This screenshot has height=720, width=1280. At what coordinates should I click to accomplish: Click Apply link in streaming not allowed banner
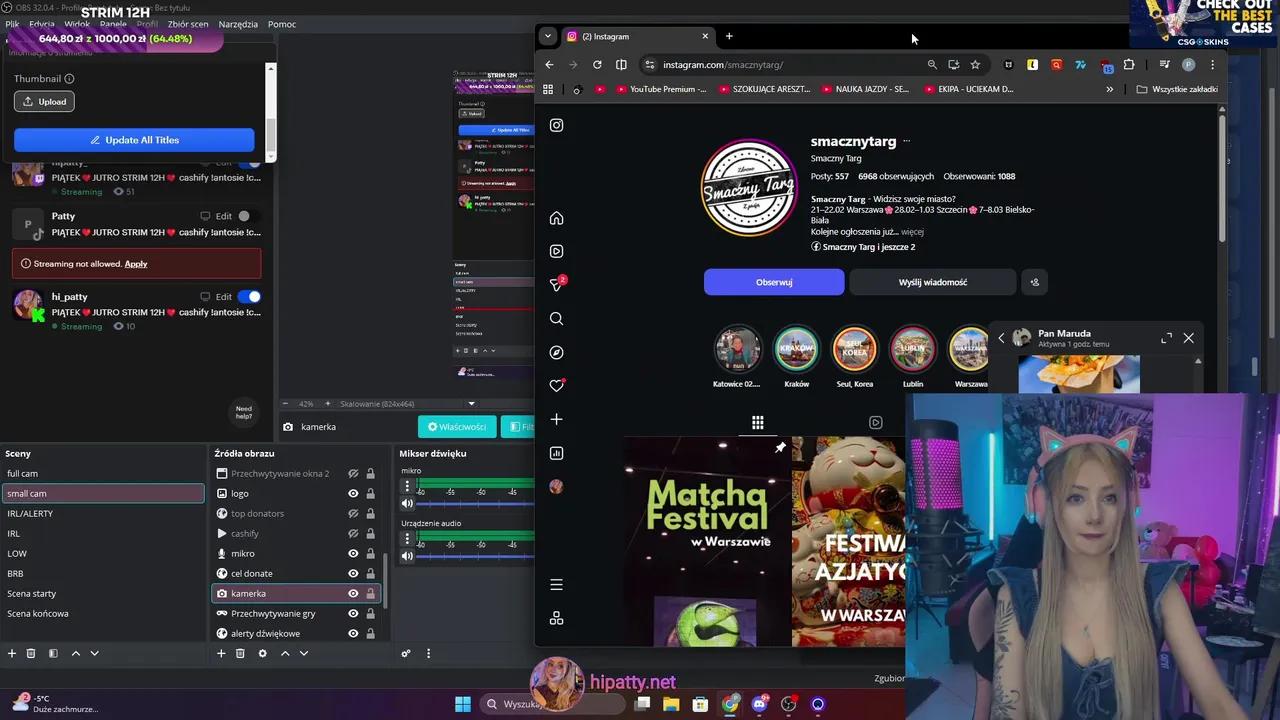click(136, 264)
